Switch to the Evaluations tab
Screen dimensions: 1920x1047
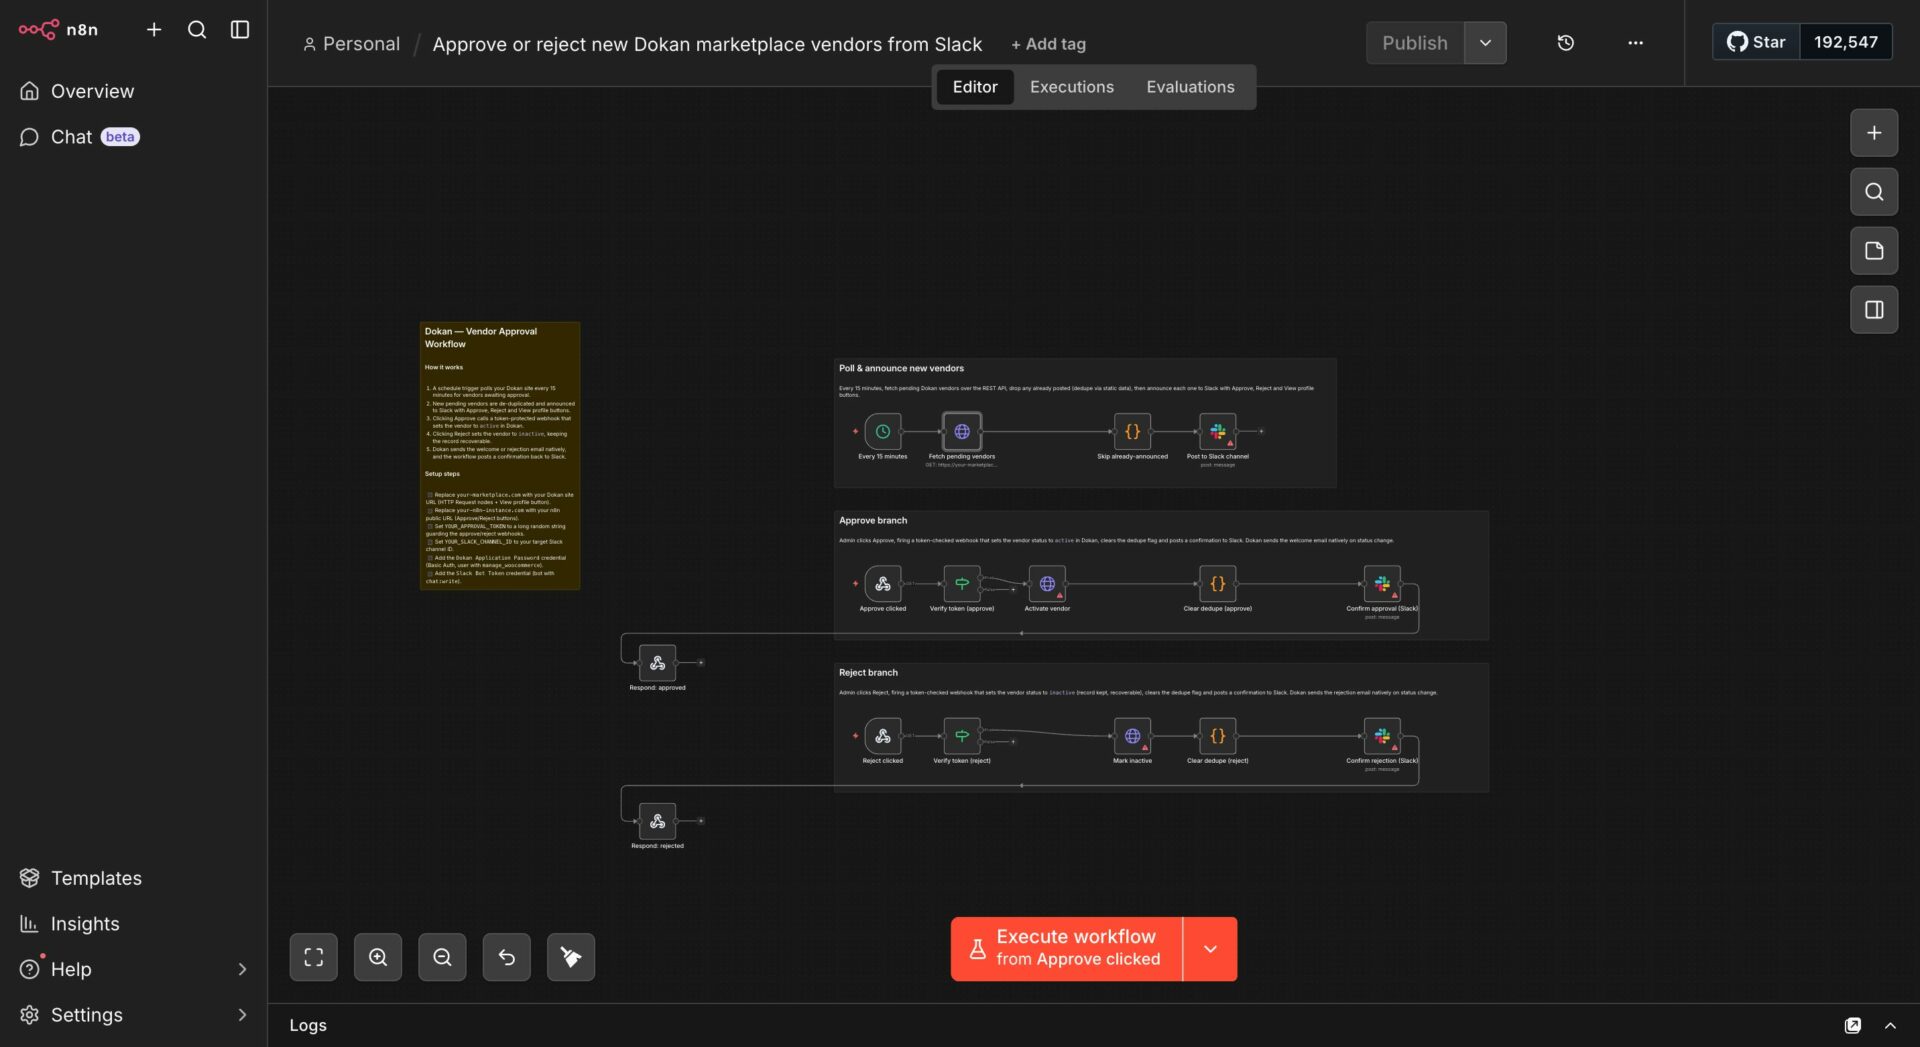[1190, 87]
